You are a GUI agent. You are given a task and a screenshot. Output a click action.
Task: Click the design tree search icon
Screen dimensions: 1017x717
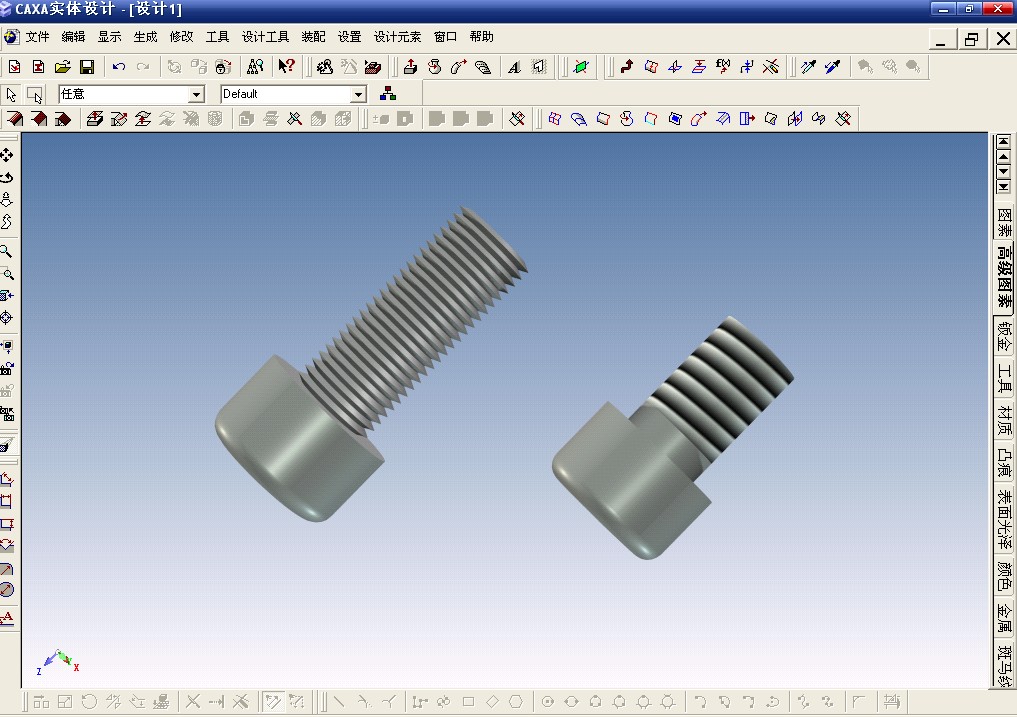(x=255, y=66)
